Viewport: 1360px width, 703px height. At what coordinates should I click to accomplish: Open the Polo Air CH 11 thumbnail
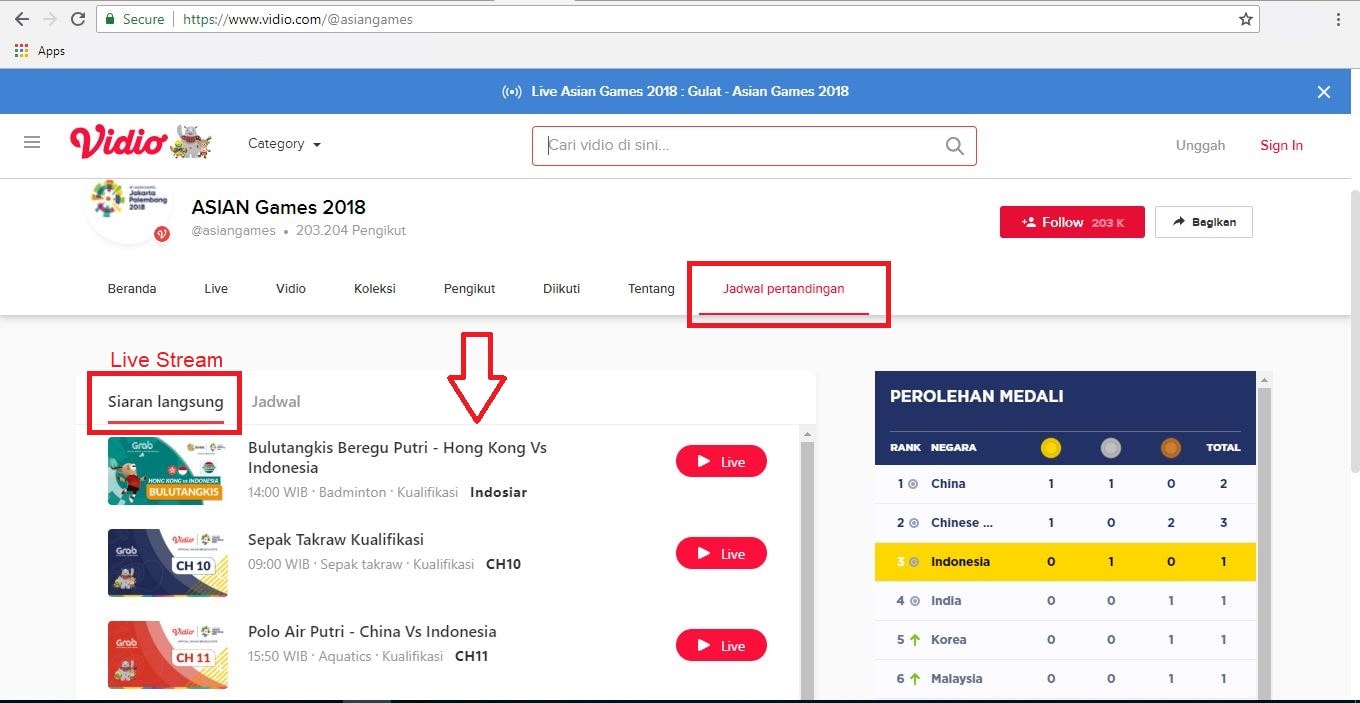pos(168,655)
